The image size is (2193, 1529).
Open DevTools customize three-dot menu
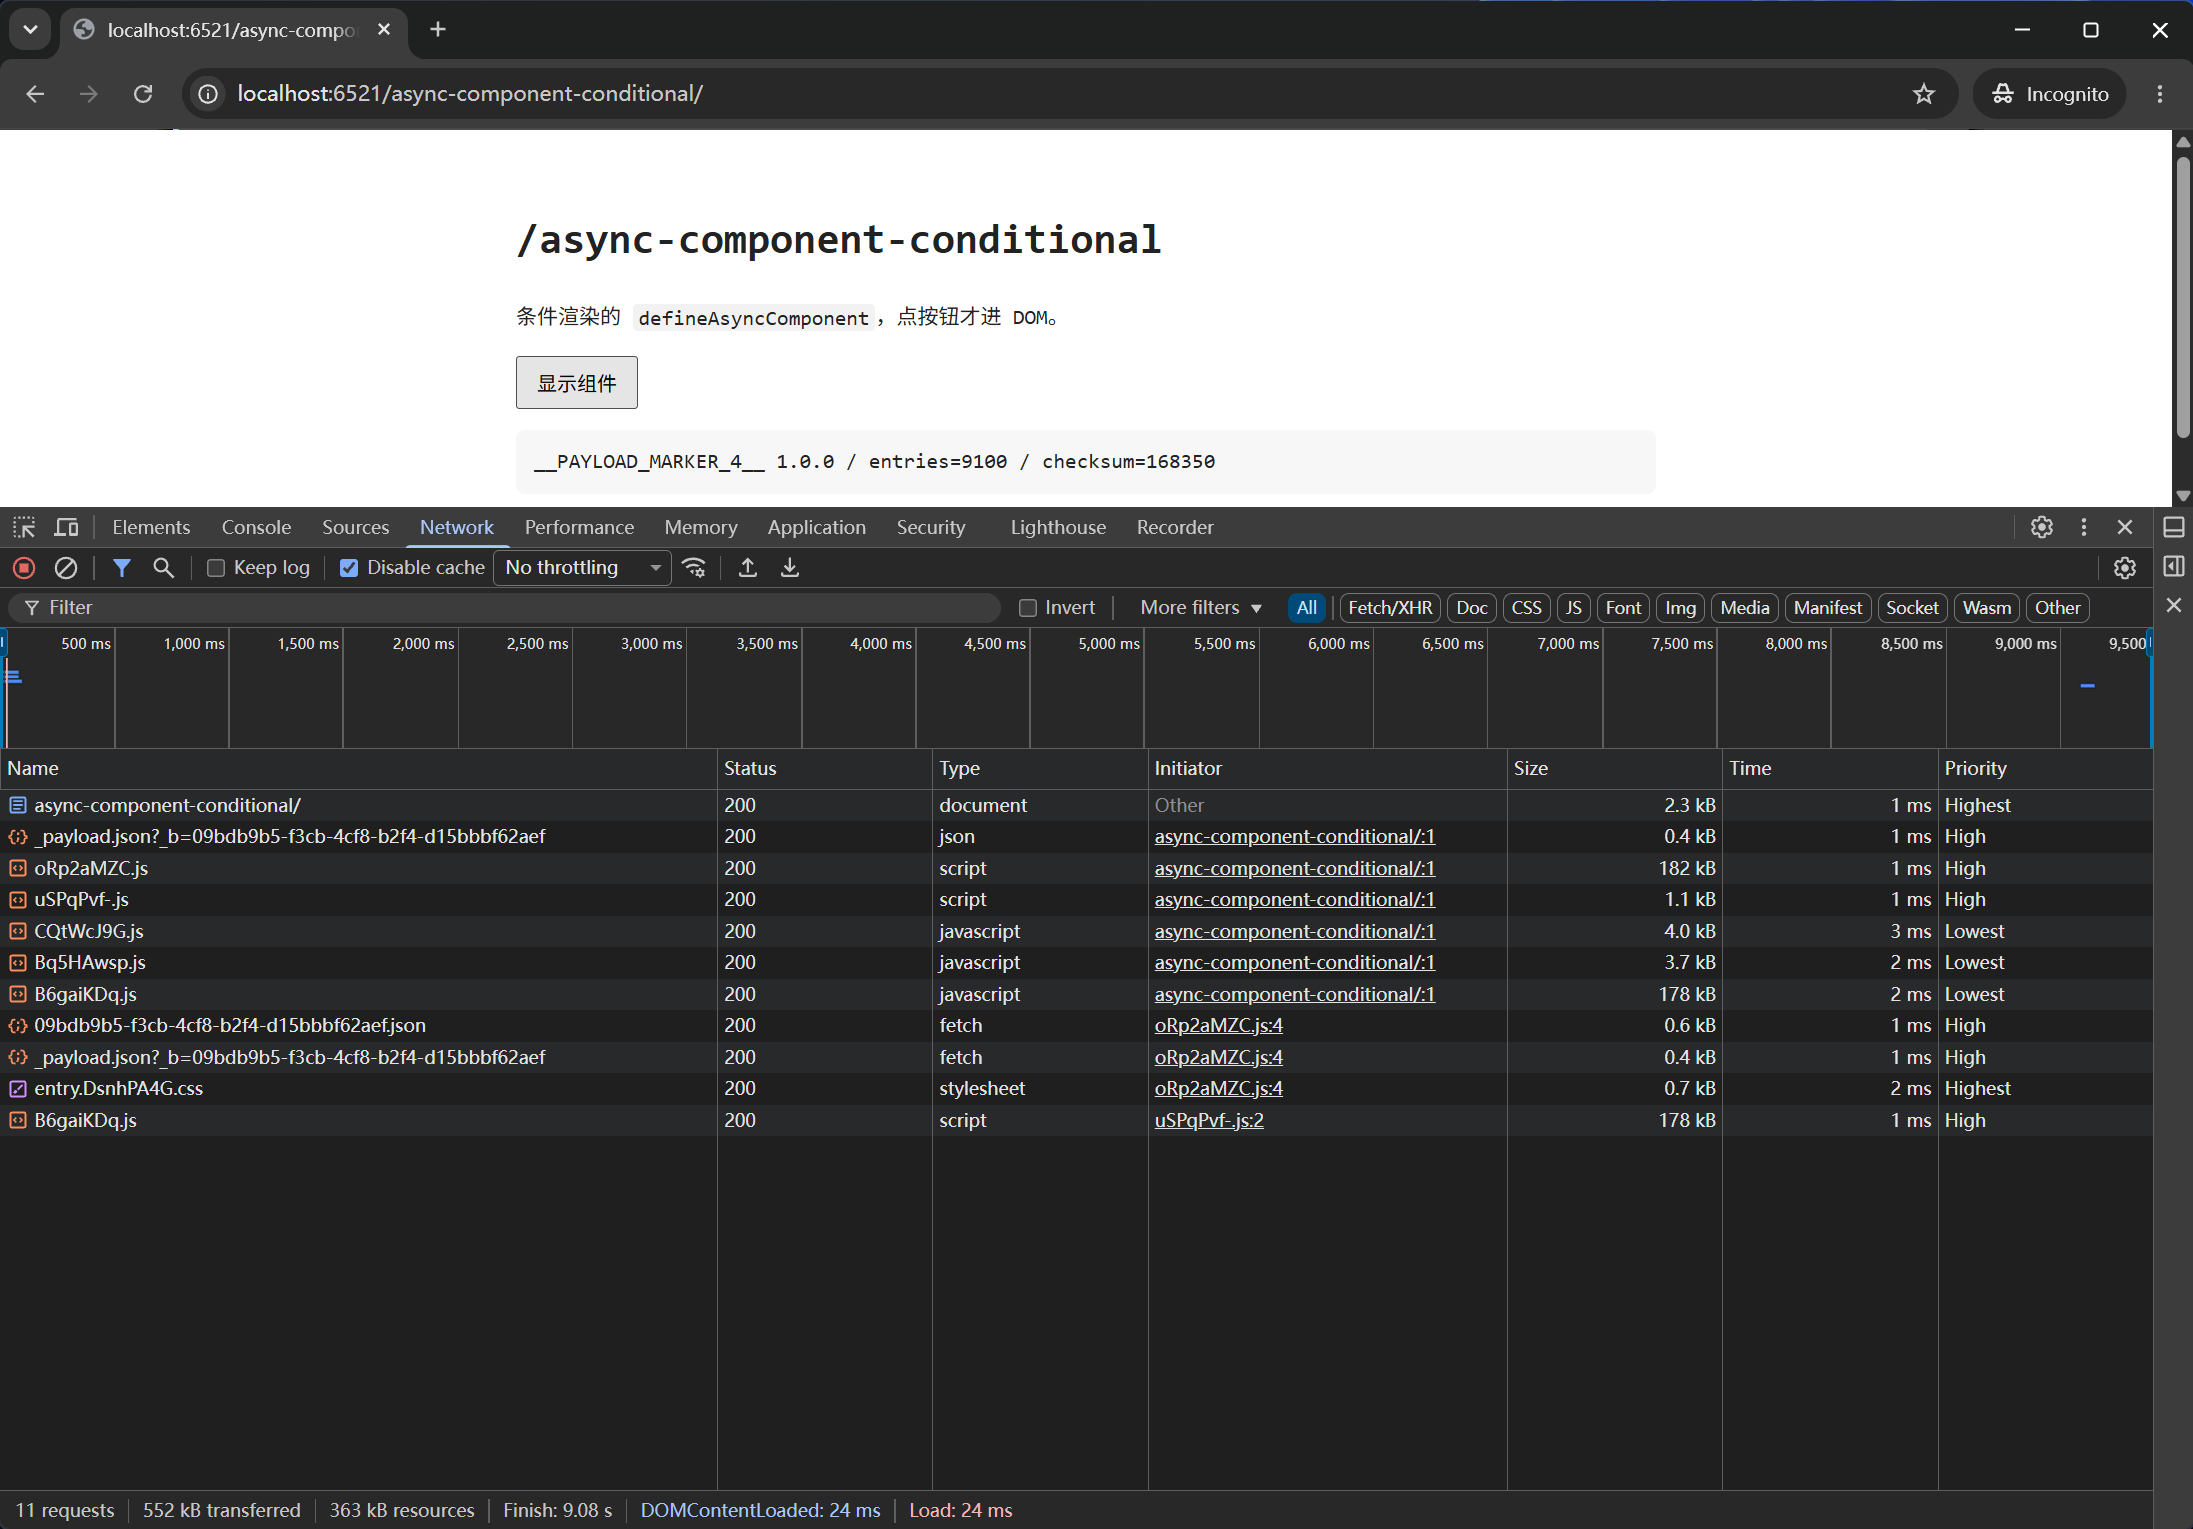pos(2084,527)
